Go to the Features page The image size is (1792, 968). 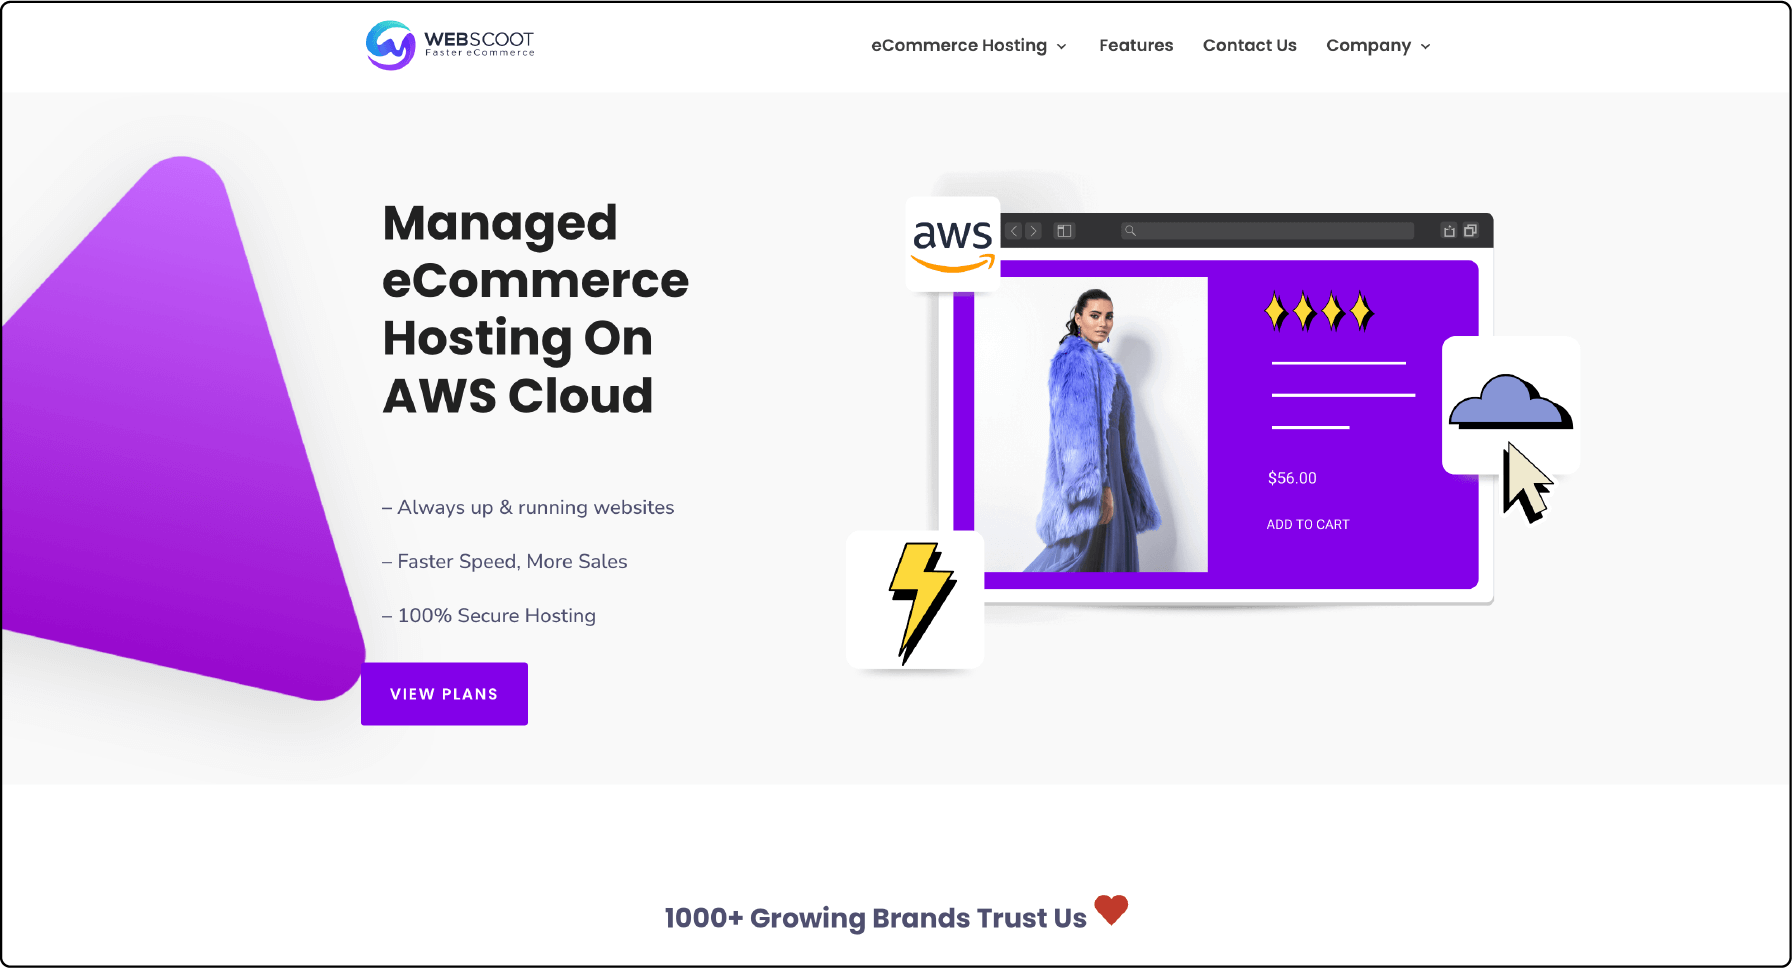tap(1136, 46)
